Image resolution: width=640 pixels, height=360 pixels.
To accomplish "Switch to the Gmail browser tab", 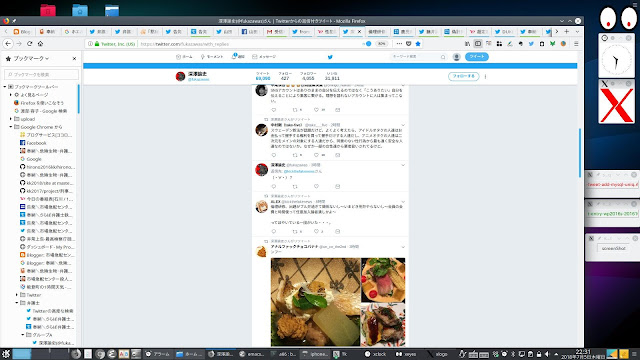I will coord(276,31).
